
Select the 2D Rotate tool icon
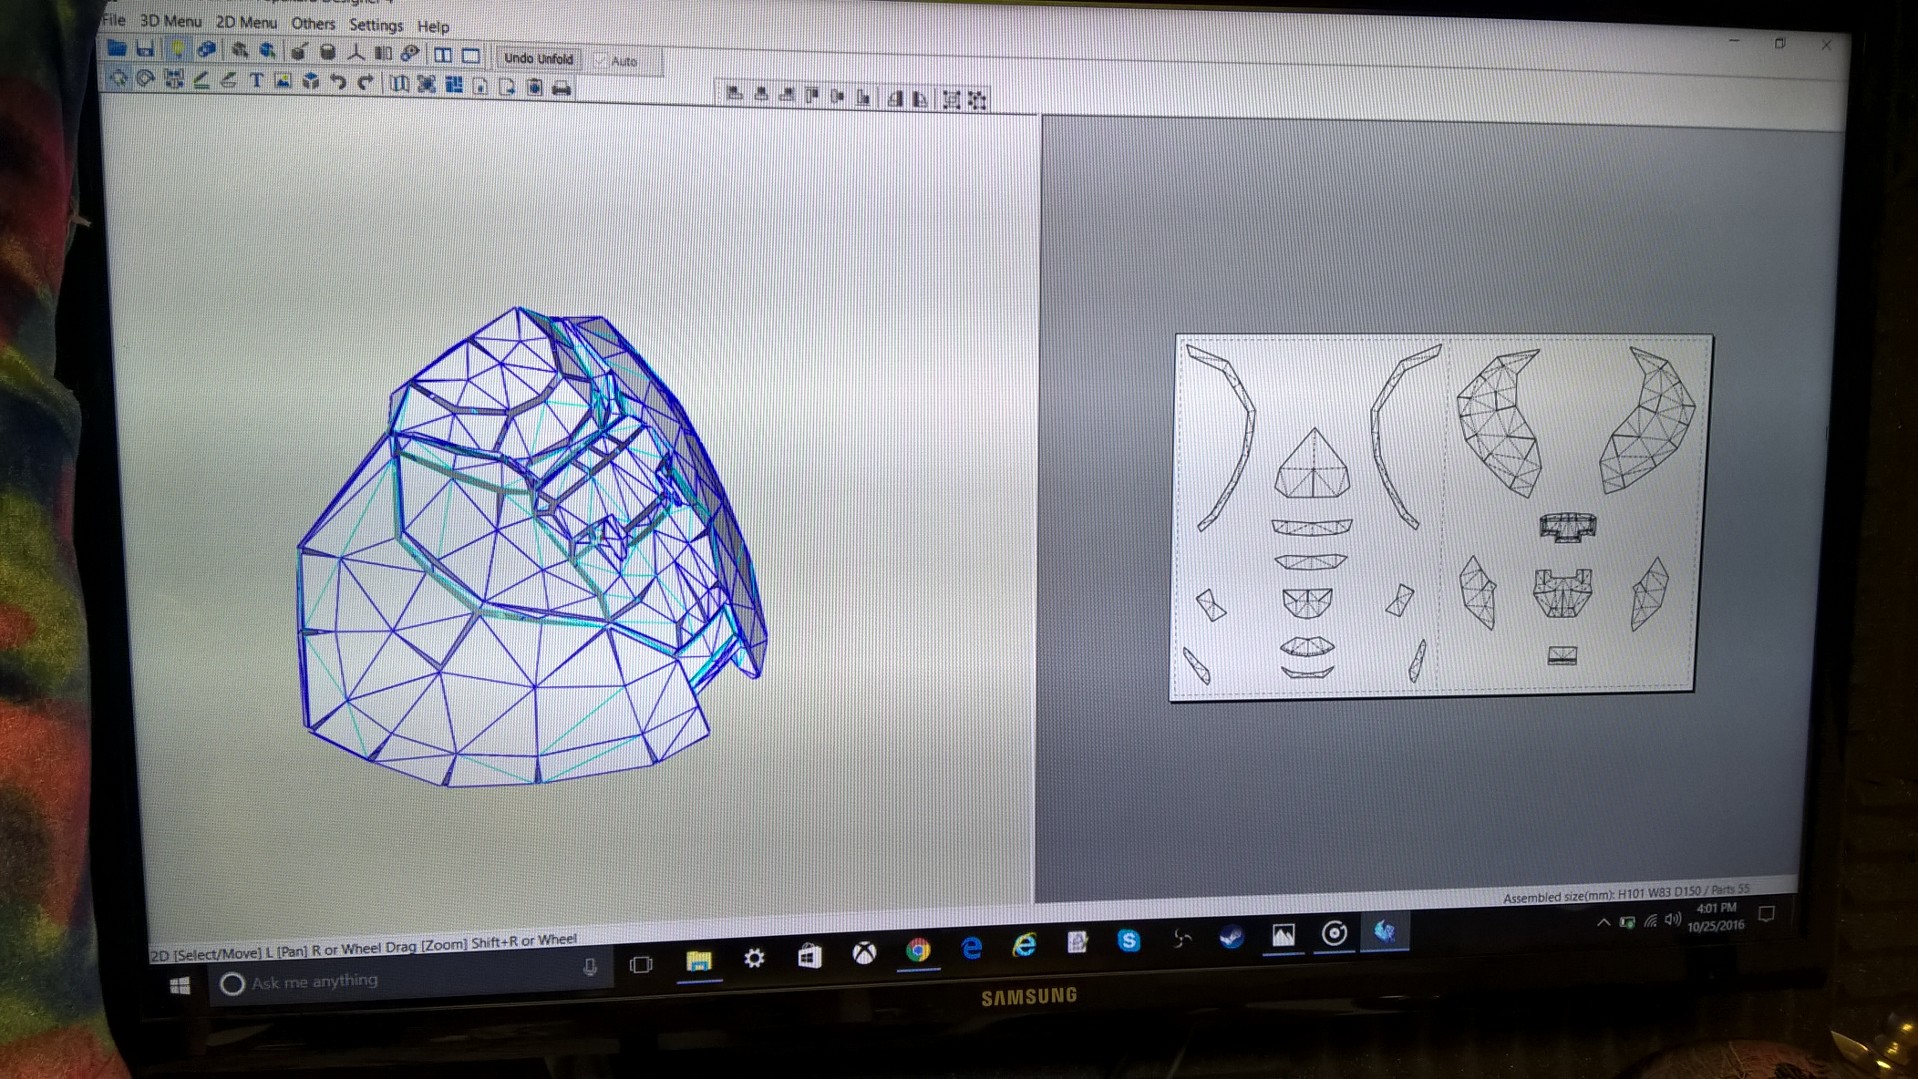pos(146,78)
